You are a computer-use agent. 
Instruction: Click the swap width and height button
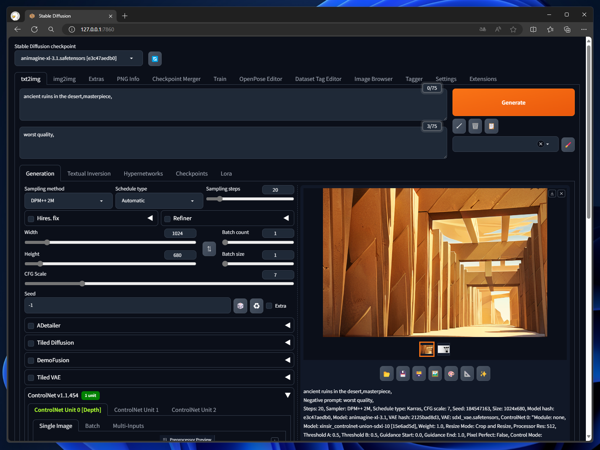(x=209, y=248)
